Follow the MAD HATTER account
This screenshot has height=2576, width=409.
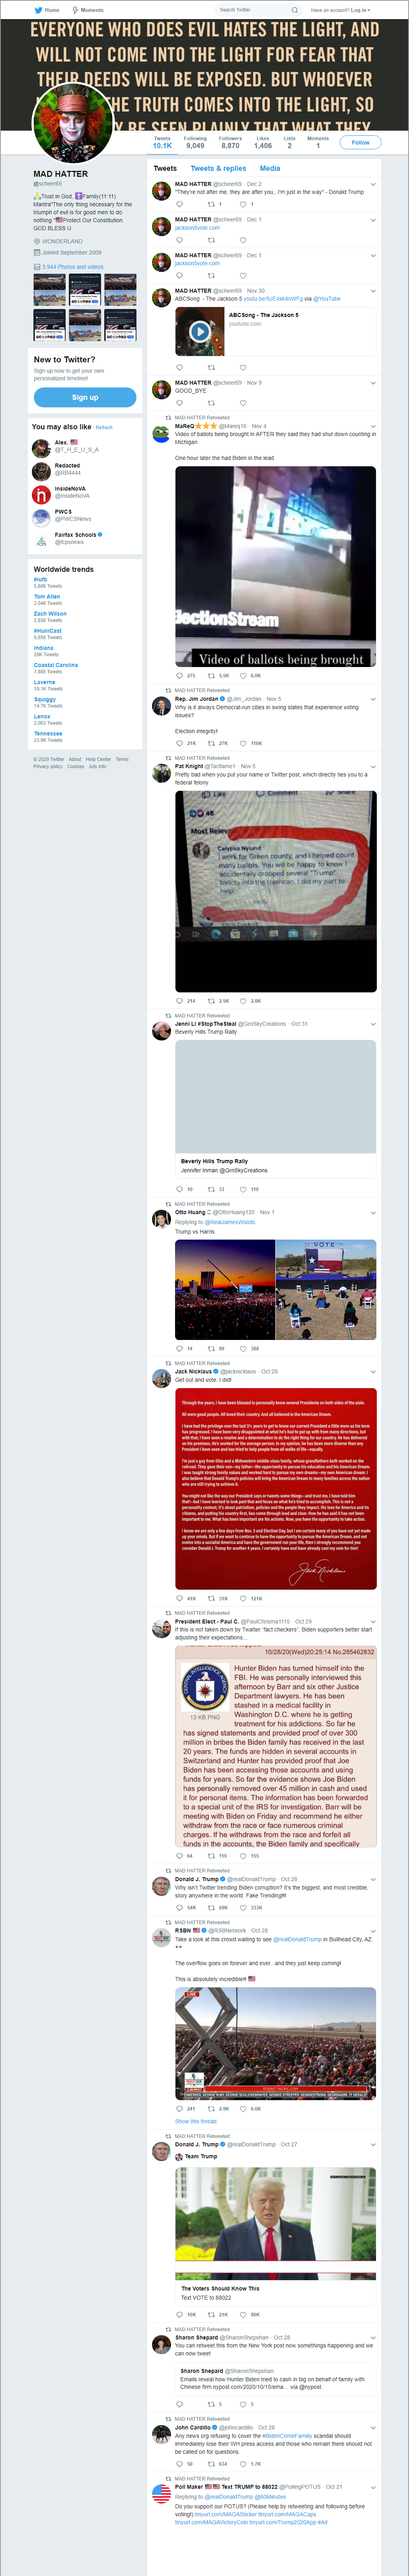tap(360, 142)
